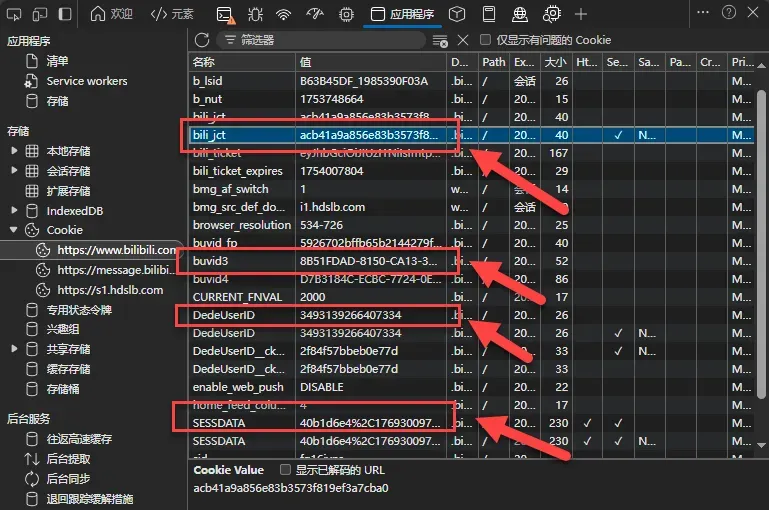This screenshot has height=510, width=769.
Task: Refresh the cookie list
Action: pyautogui.click(x=202, y=40)
